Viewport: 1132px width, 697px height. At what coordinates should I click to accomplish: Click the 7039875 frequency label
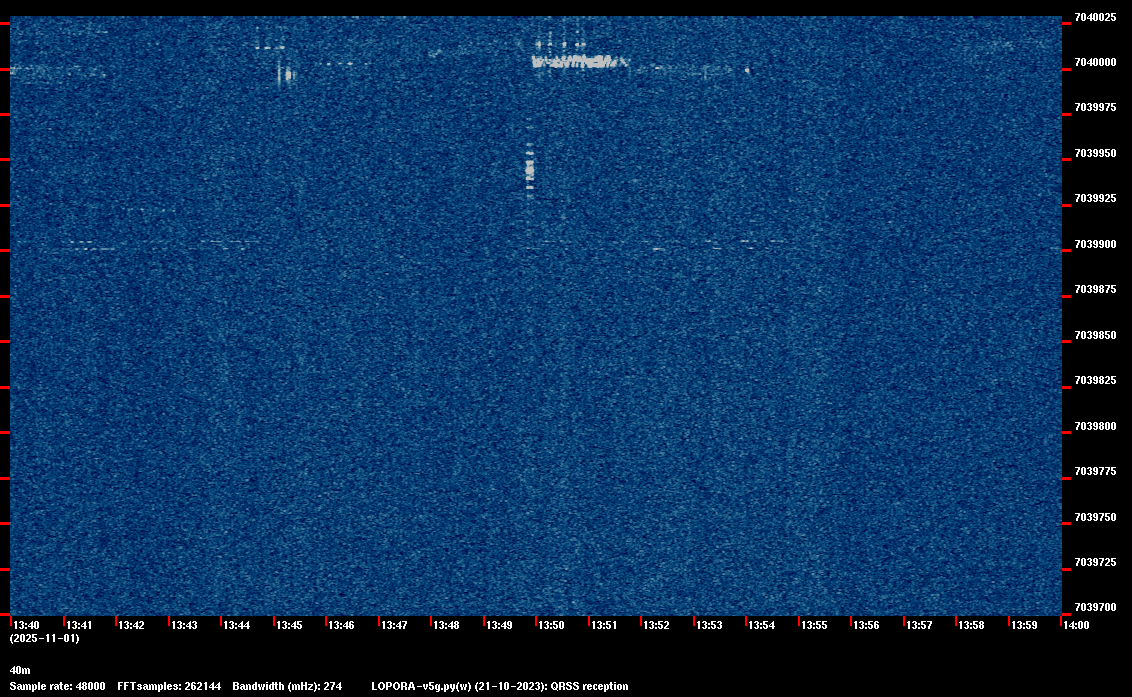(x=1095, y=290)
